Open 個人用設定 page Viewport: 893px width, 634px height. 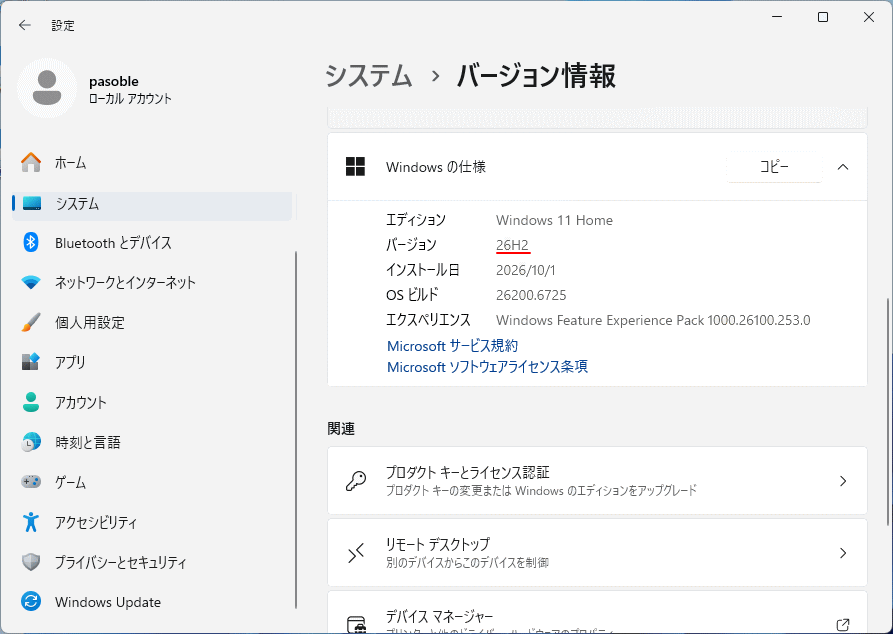pos(152,322)
